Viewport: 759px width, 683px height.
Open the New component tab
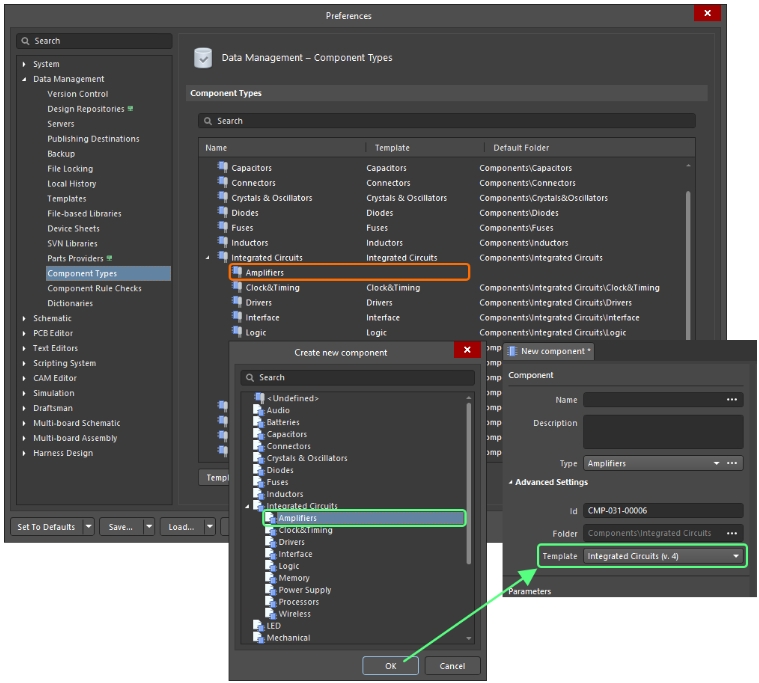pyautogui.click(x=549, y=351)
